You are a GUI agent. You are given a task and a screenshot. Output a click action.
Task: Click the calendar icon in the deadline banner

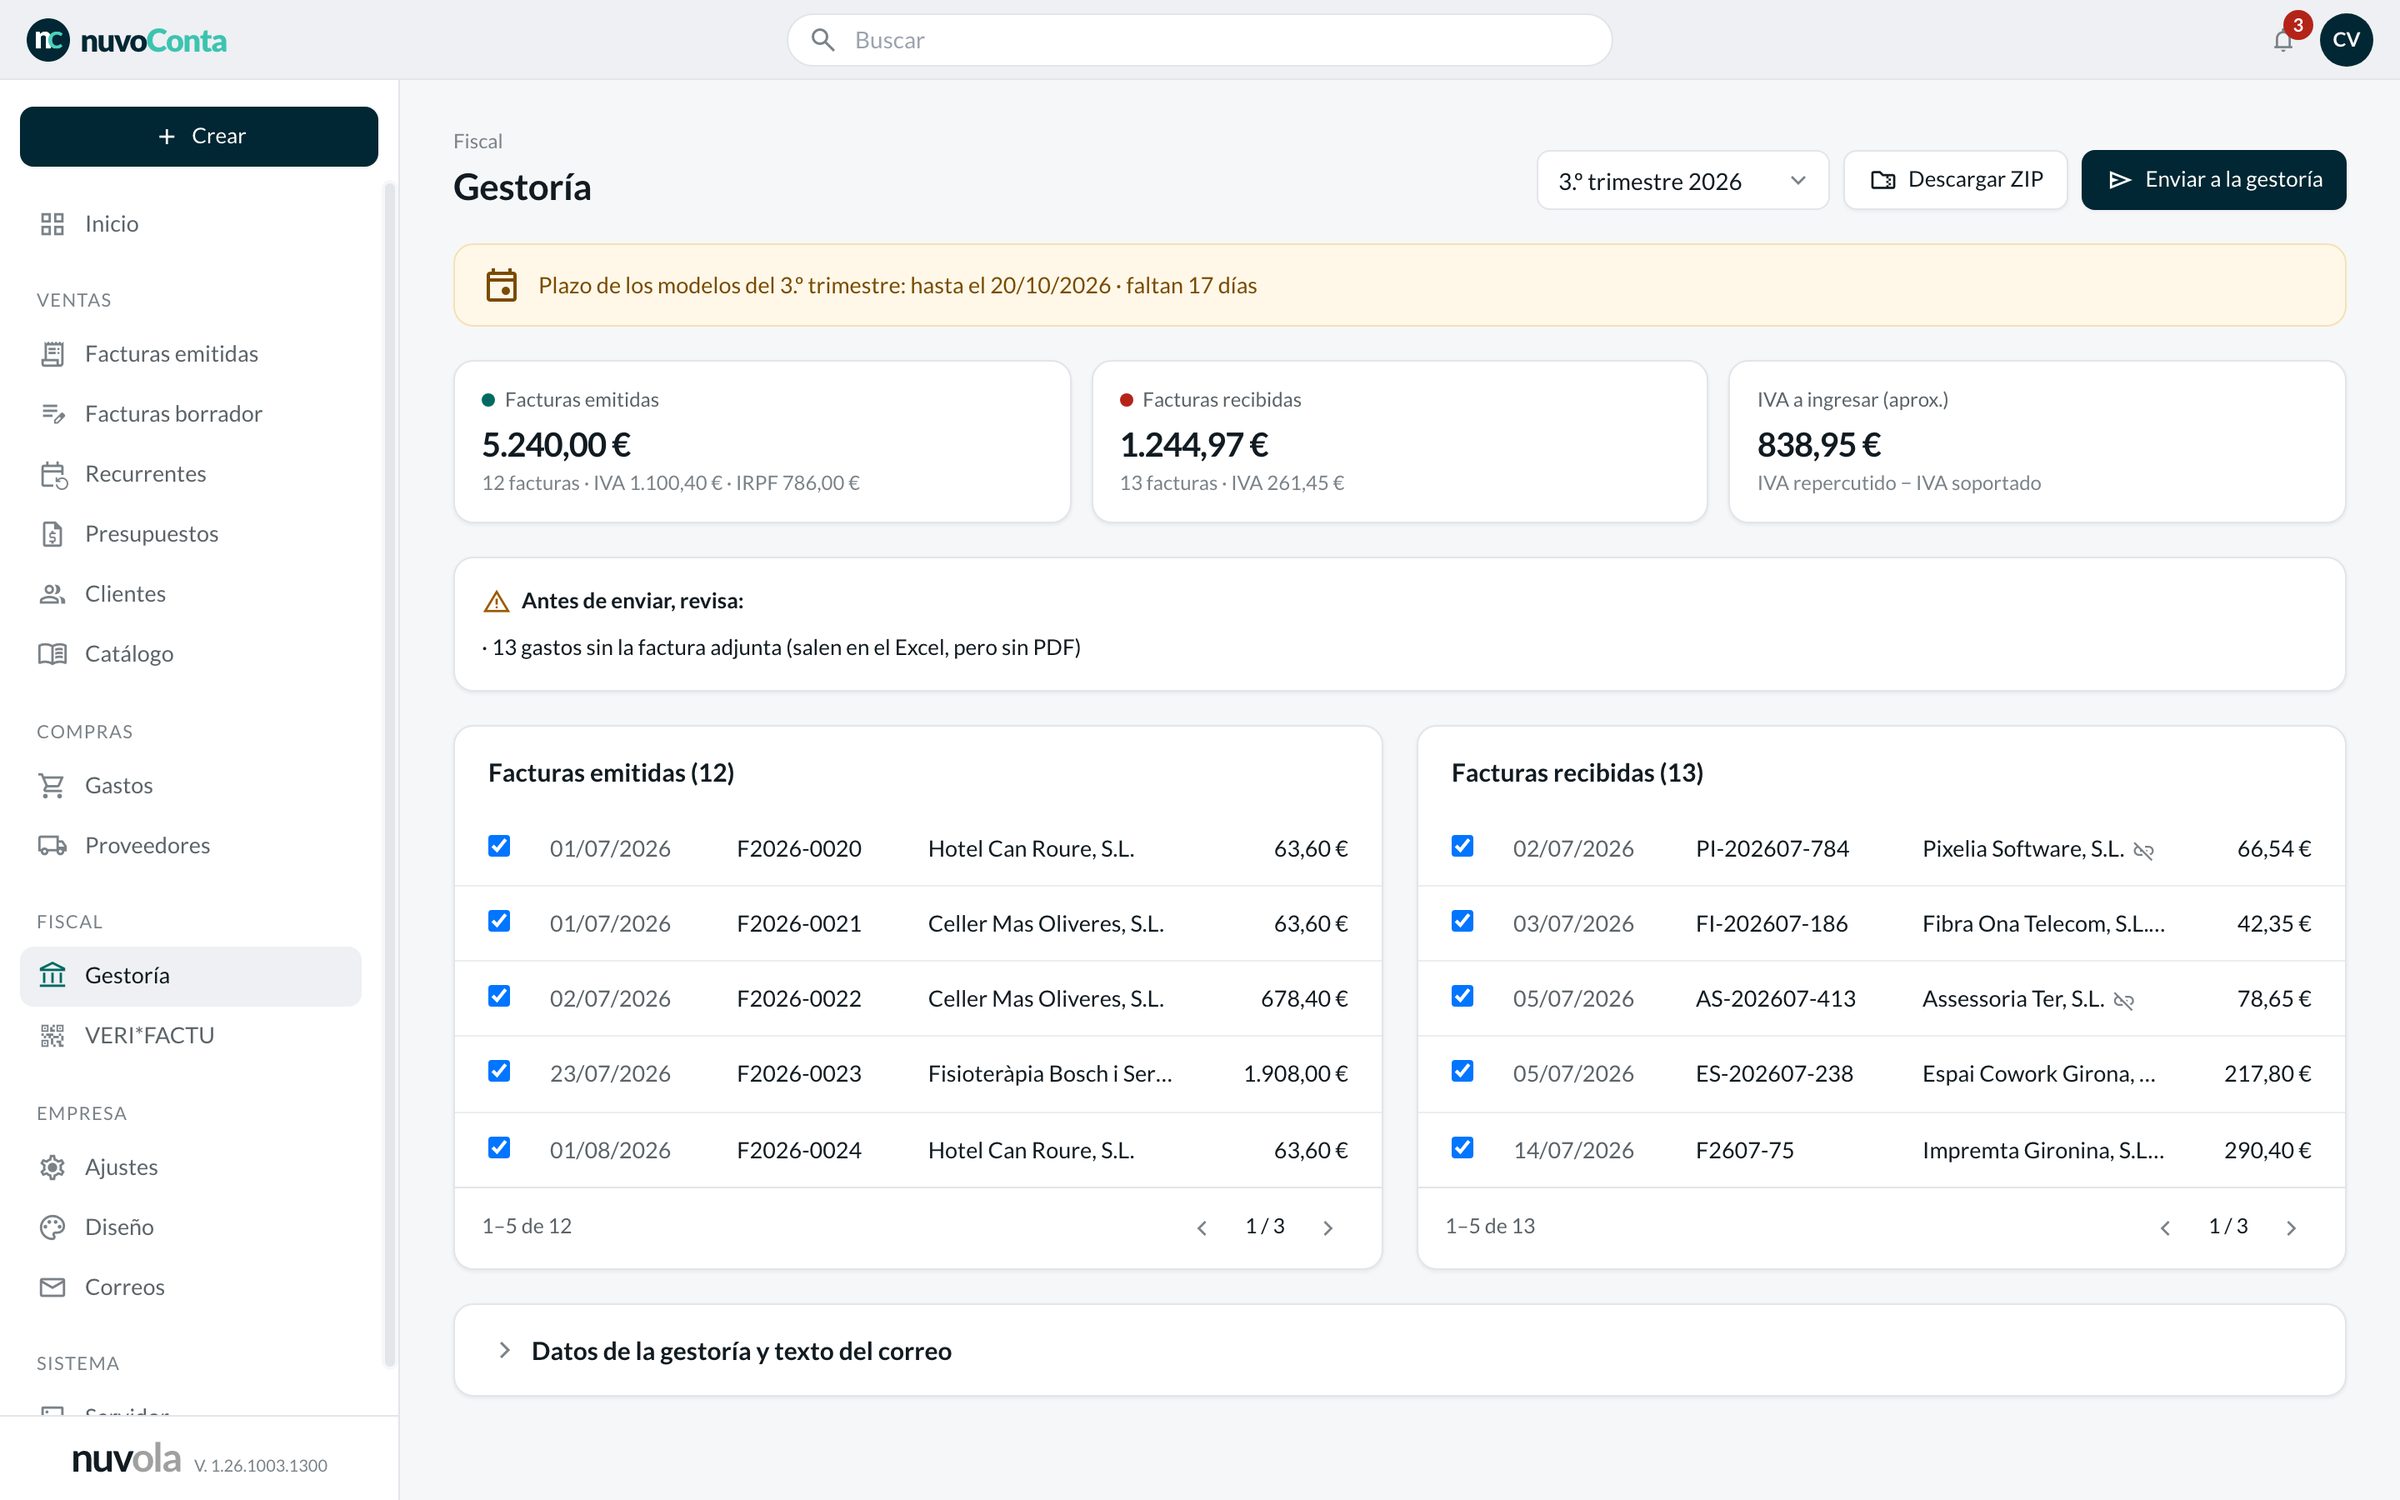click(501, 285)
